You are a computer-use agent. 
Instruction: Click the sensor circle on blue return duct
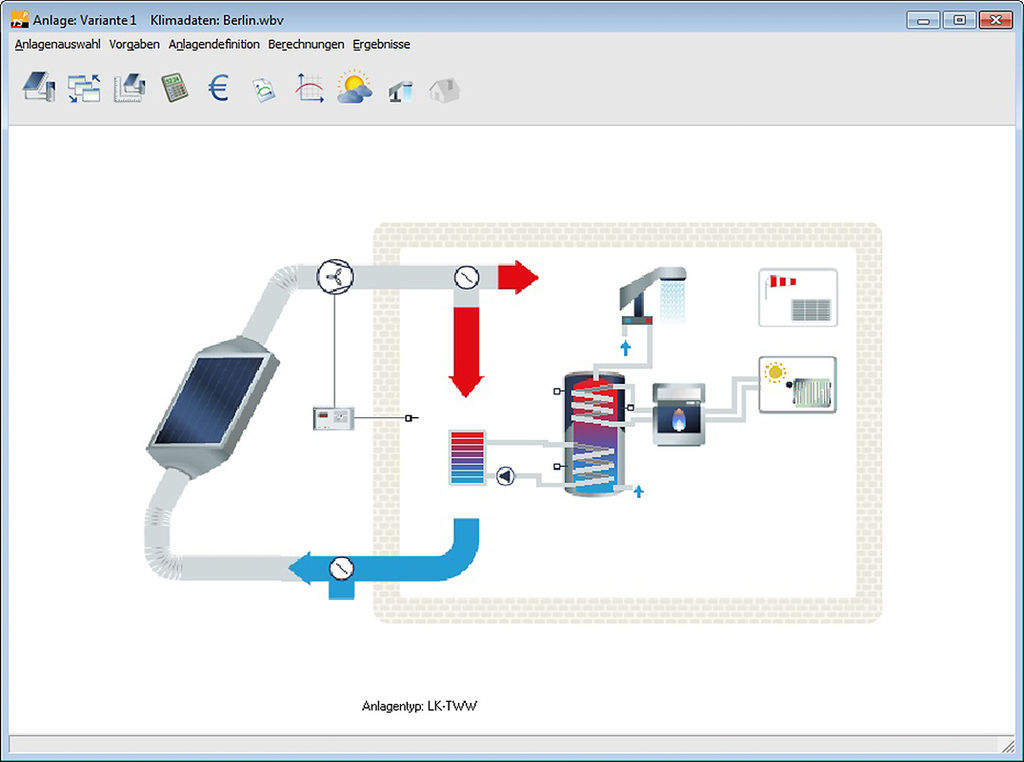point(341,568)
